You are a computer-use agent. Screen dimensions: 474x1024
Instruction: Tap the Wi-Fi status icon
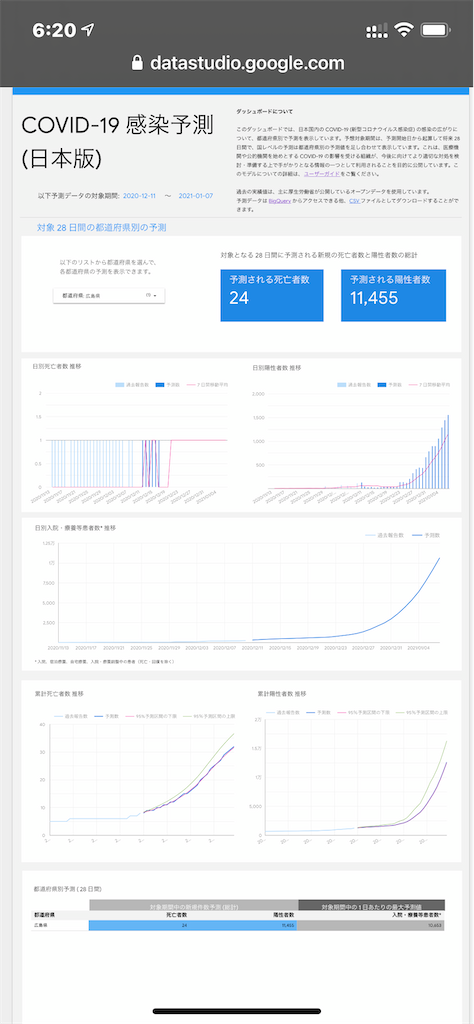(405, 30)
